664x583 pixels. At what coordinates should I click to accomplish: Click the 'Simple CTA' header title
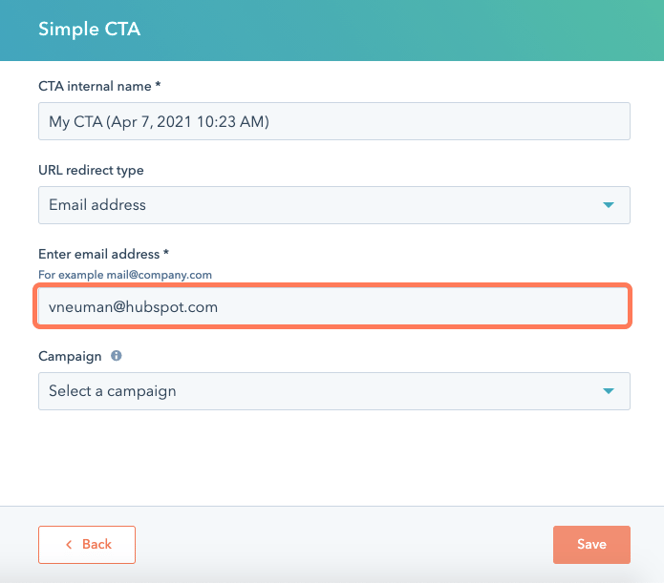point(89,29)
